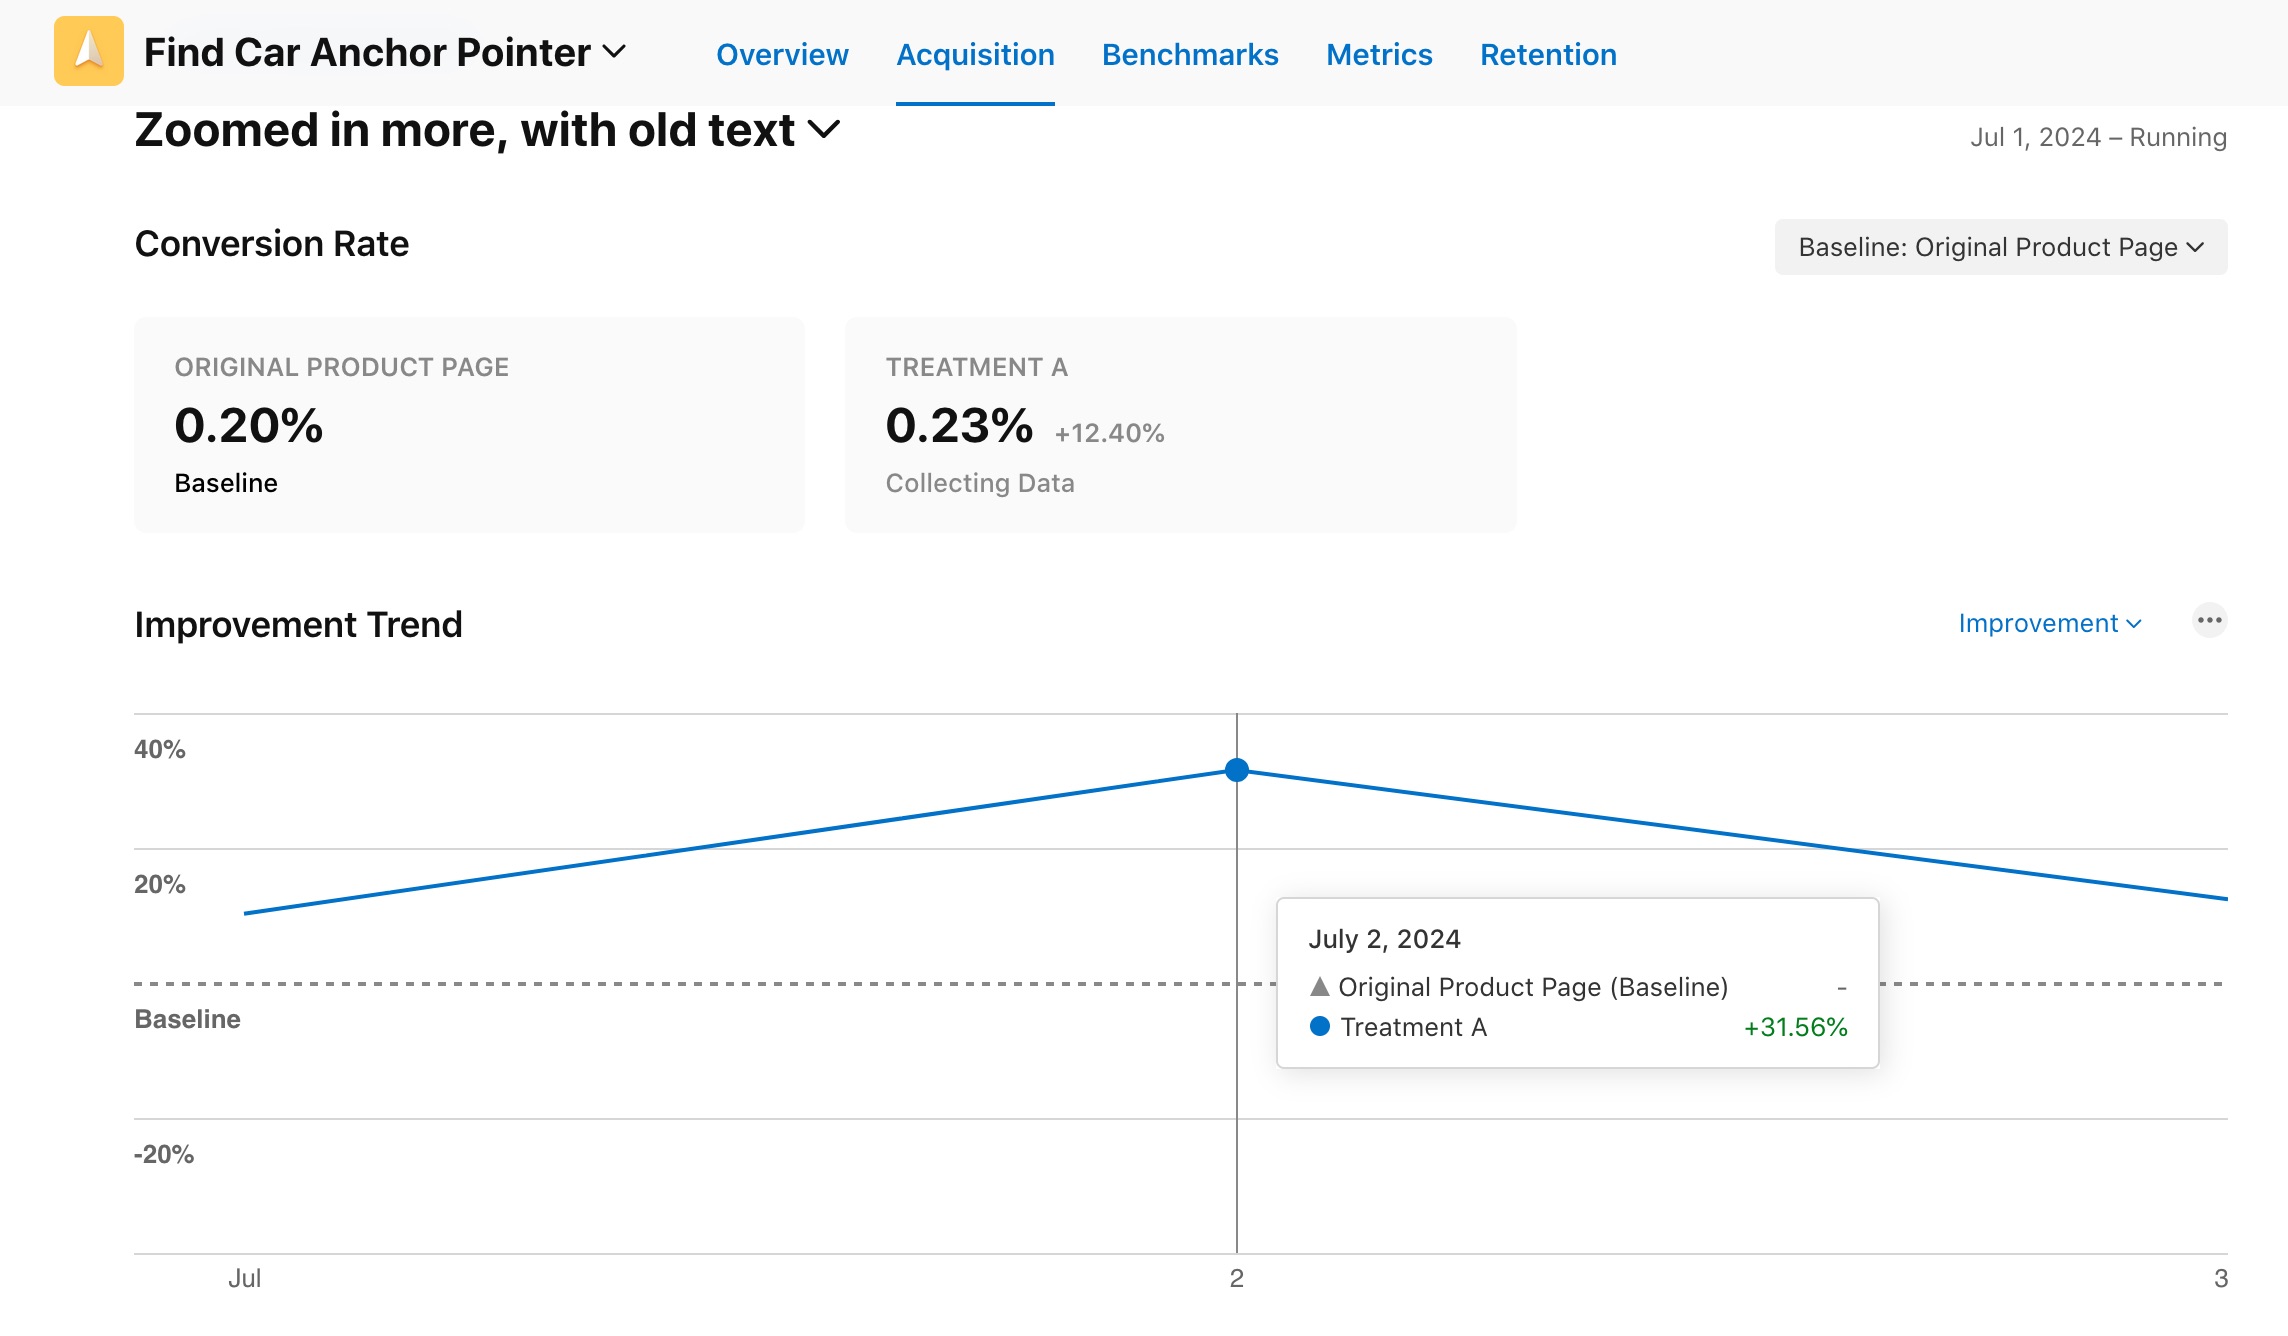Click the blue data point on the trend line
Image resolution: width=2288 pixels, height=1336 pixels.
click(x=1237, y=770)
